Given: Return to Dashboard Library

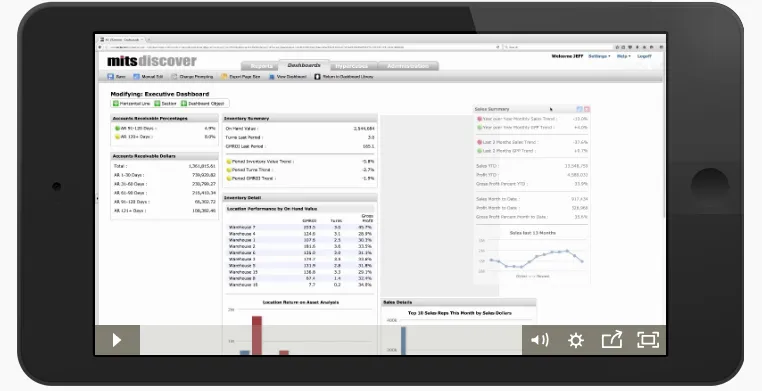Looking at the screenshot, I should [x=344, y=77].
